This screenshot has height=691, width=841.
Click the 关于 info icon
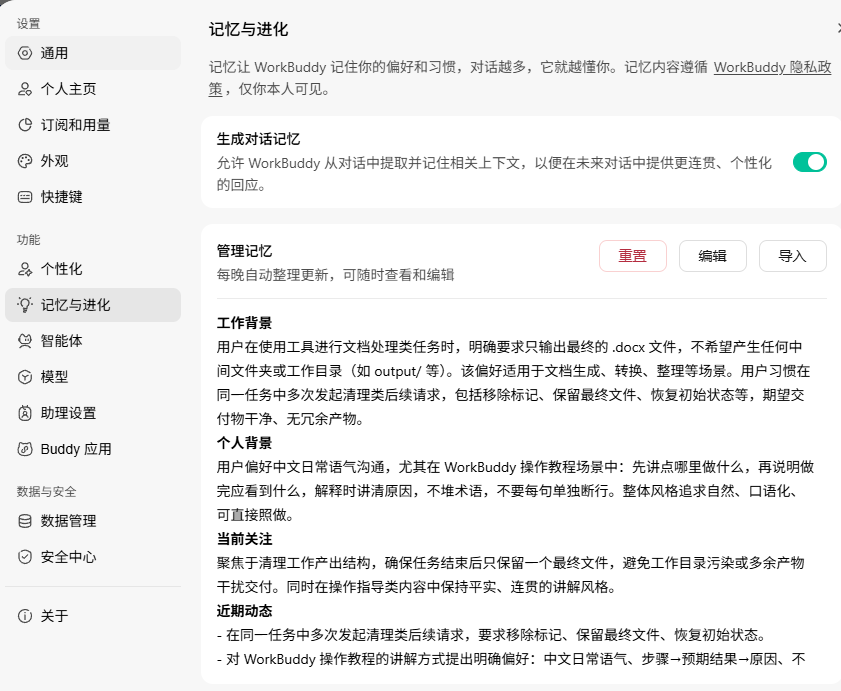click(x=25, y=616)
